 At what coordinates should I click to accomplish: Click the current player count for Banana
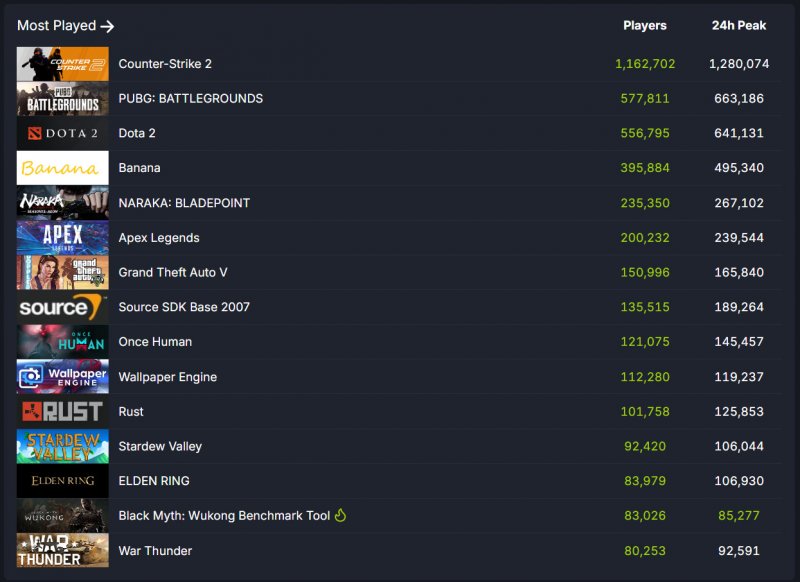(646, 168)
